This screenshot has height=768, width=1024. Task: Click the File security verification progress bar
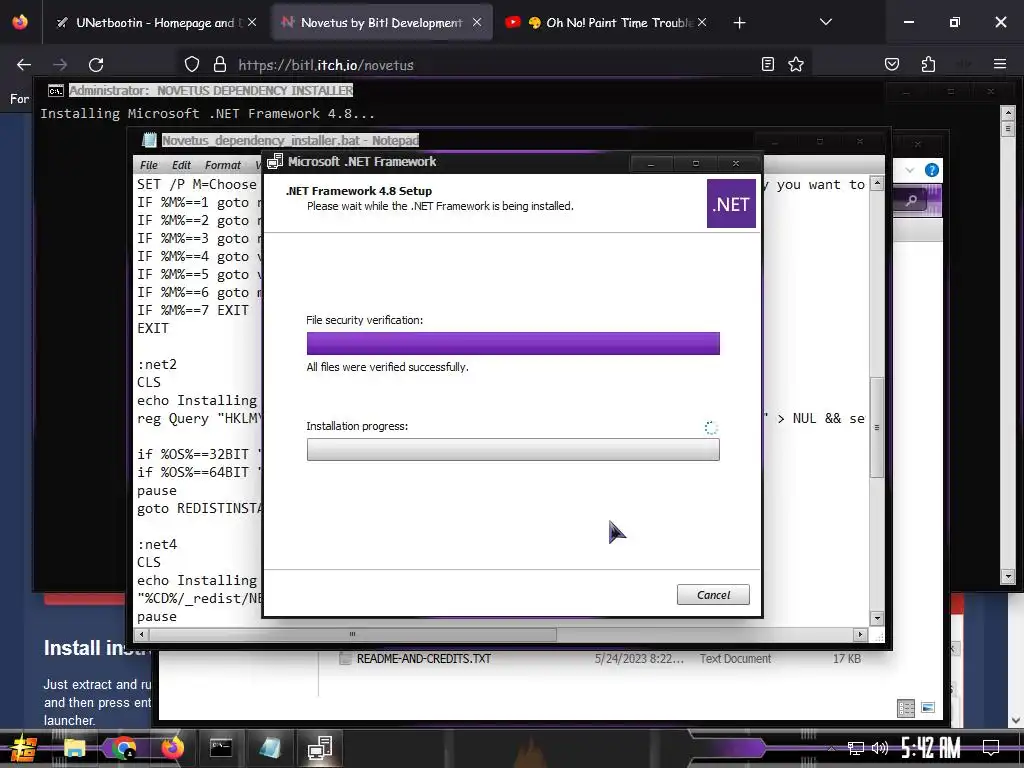pos(513,344)
